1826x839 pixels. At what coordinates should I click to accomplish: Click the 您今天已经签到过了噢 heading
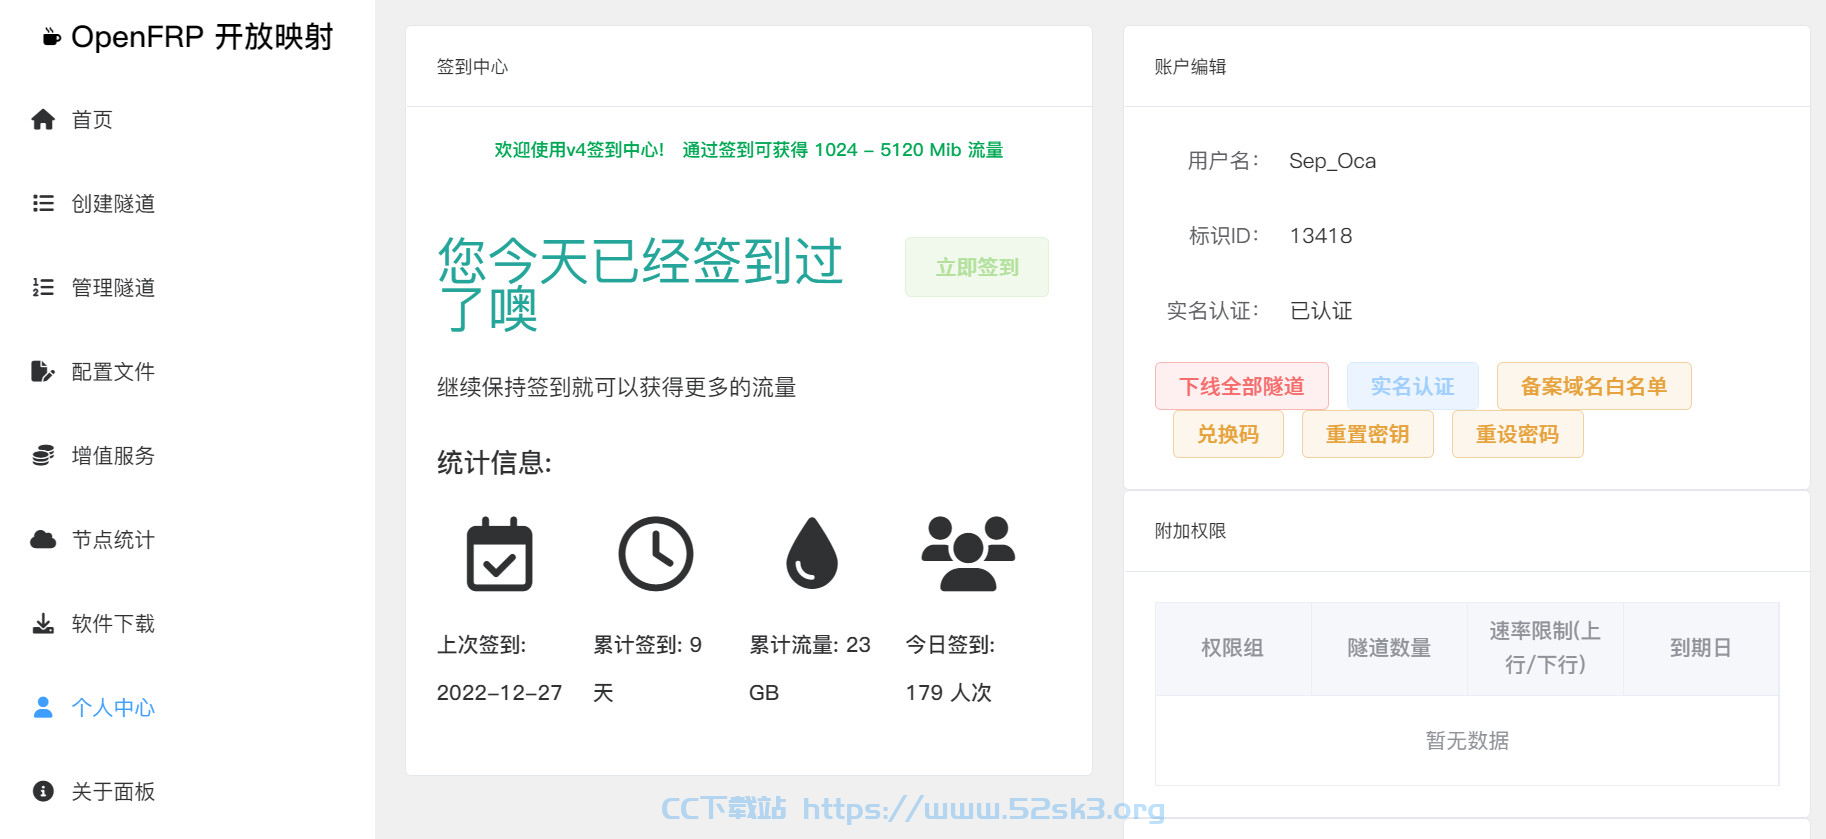[x=640, y=284]
